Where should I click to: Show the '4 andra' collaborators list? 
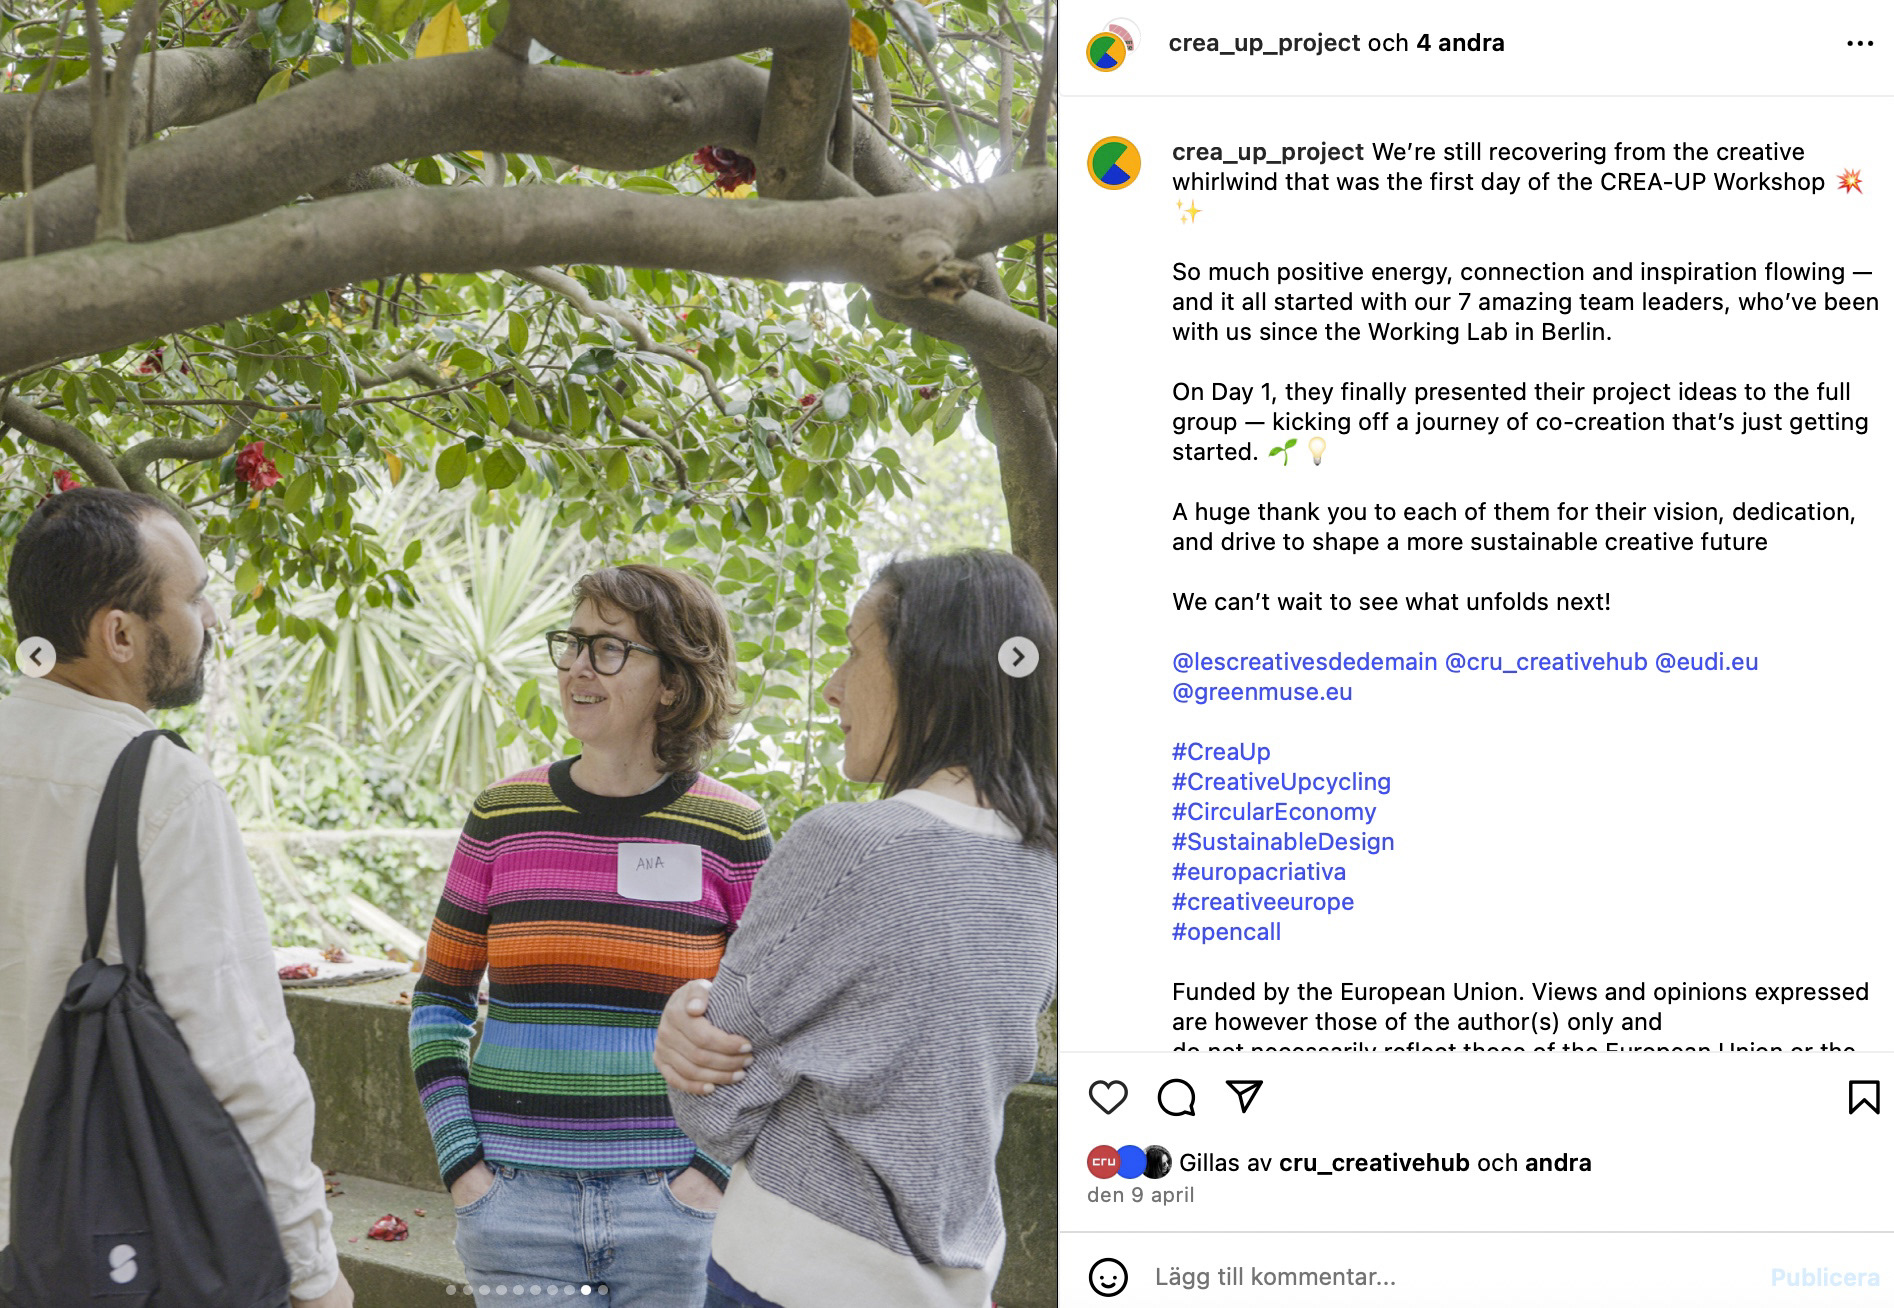coord(1460,43)
